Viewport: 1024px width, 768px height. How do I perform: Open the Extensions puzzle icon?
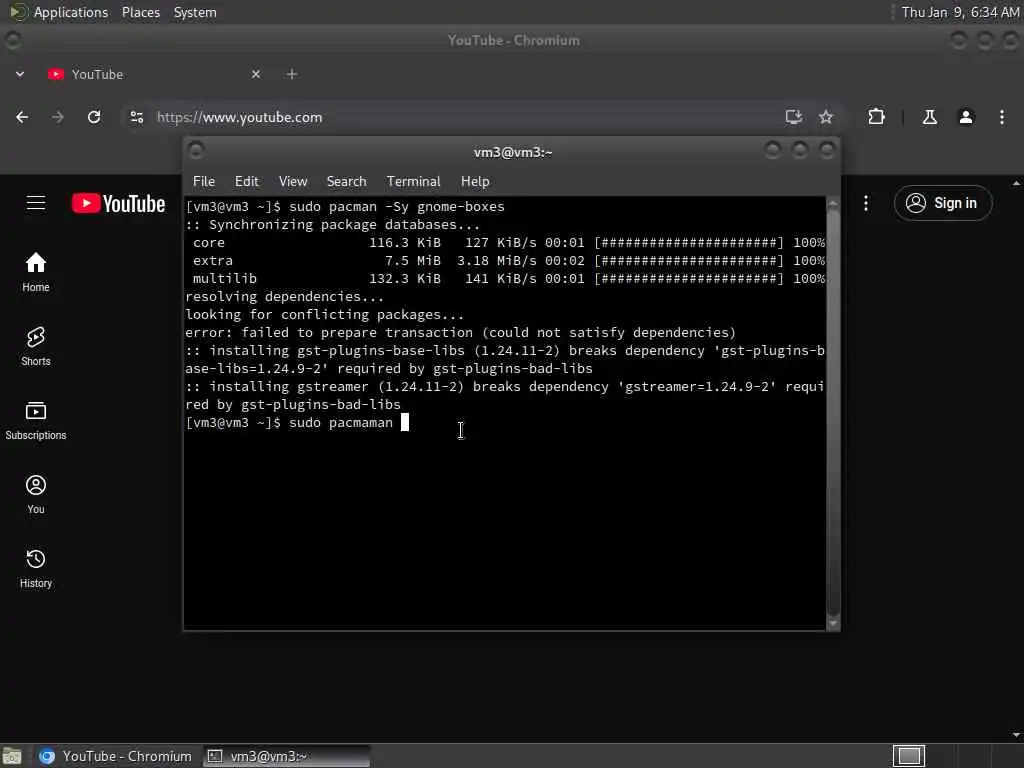tap(876, 117)
